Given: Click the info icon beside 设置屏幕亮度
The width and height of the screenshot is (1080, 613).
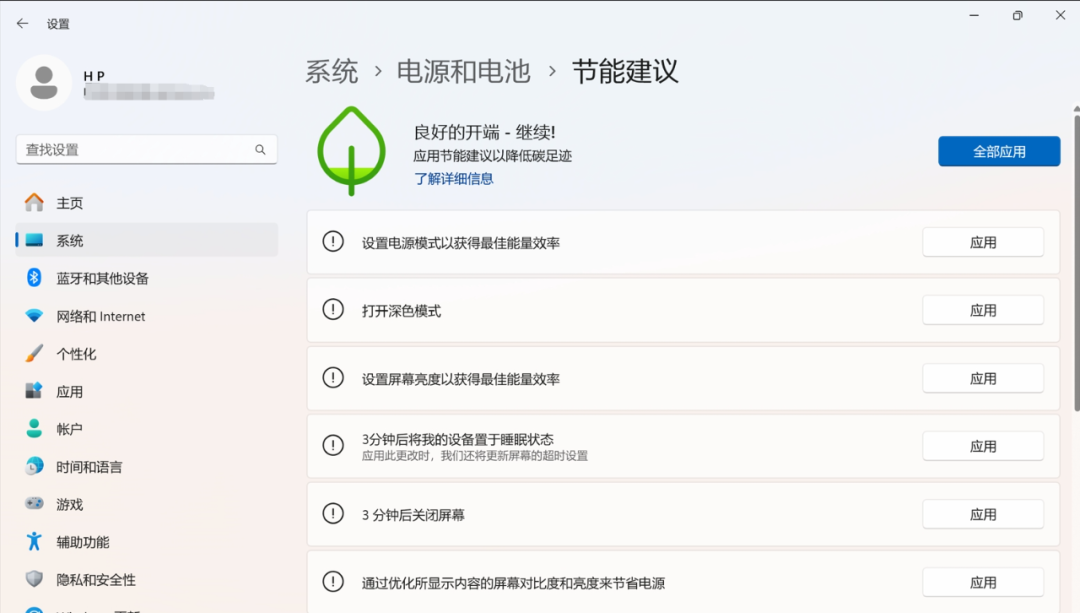Looking at the screenshot, I should pyautogui.click(x=333, y=377).
